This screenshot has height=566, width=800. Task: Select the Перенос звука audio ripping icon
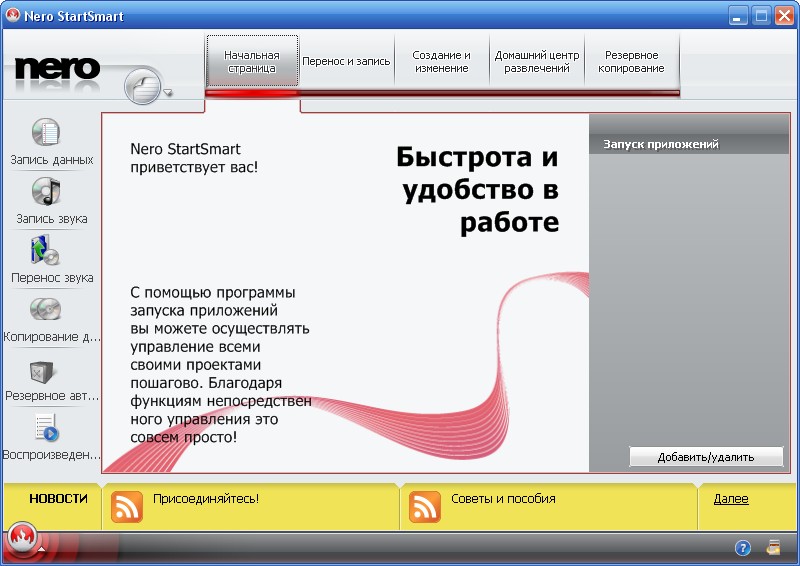47,250
